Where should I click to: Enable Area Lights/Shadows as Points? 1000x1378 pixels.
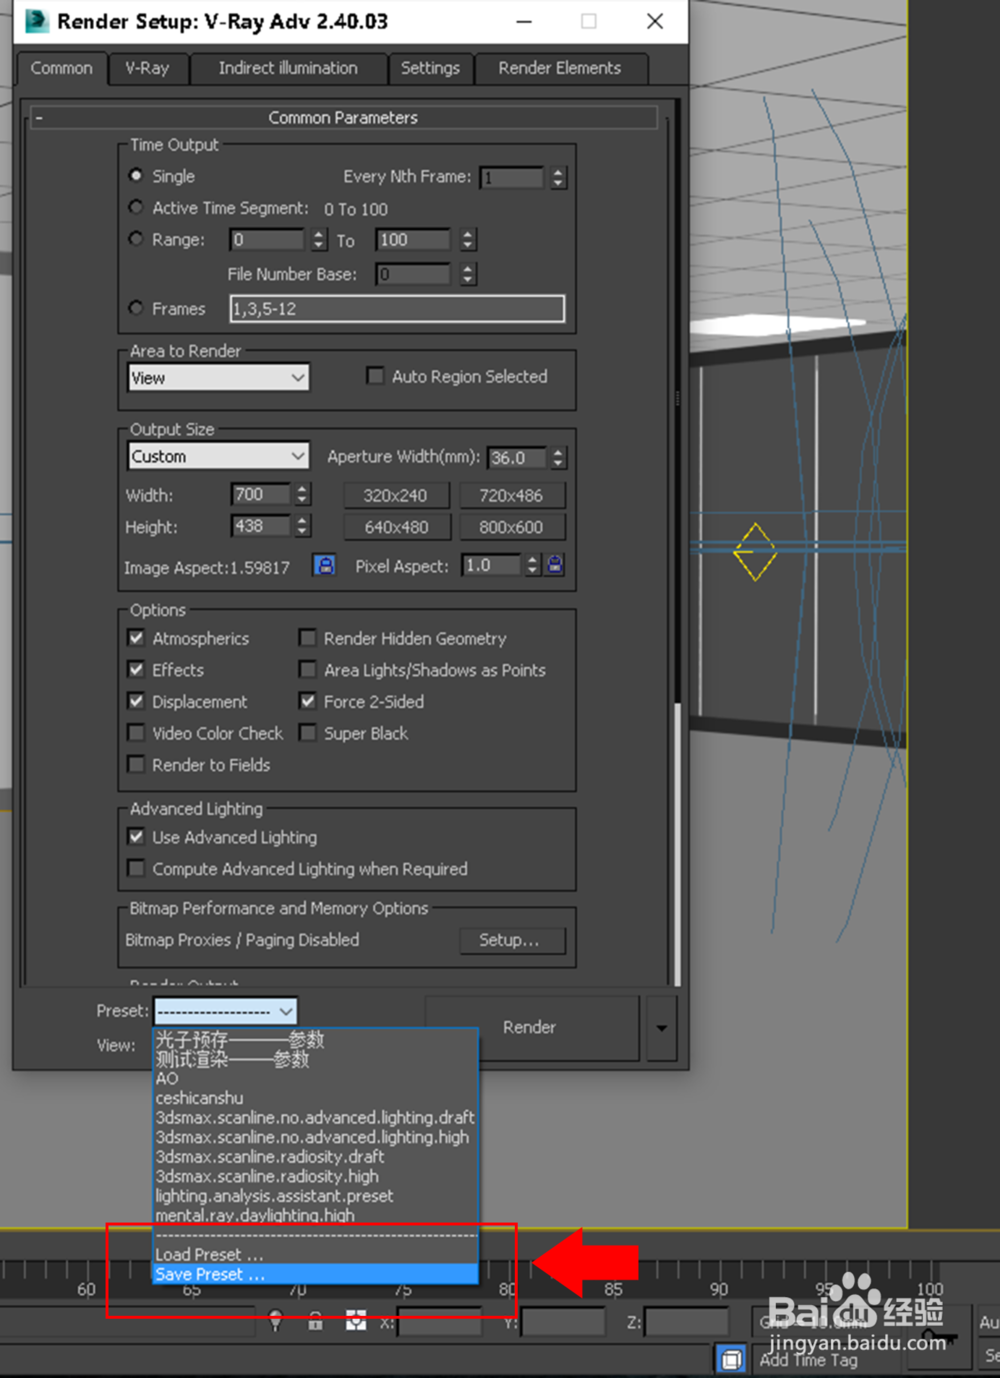(x=308, y=670)
